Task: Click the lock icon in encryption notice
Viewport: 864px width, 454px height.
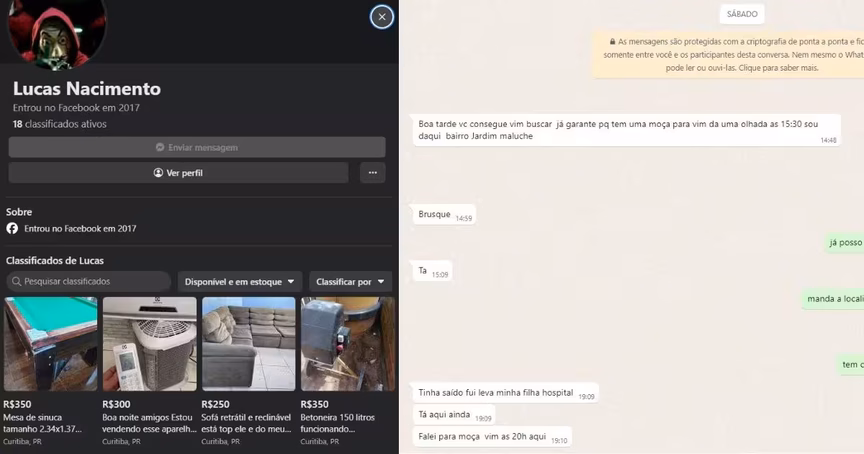Action: 611,42
